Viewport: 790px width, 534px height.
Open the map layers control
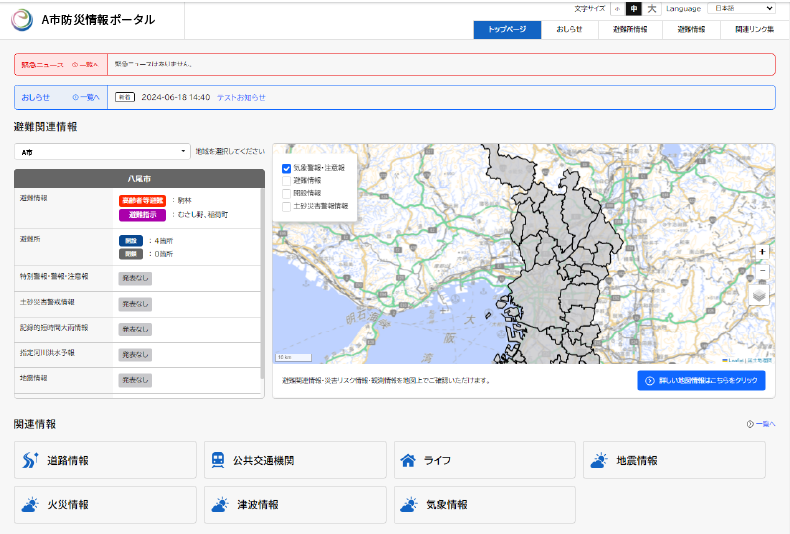(761, 294)
